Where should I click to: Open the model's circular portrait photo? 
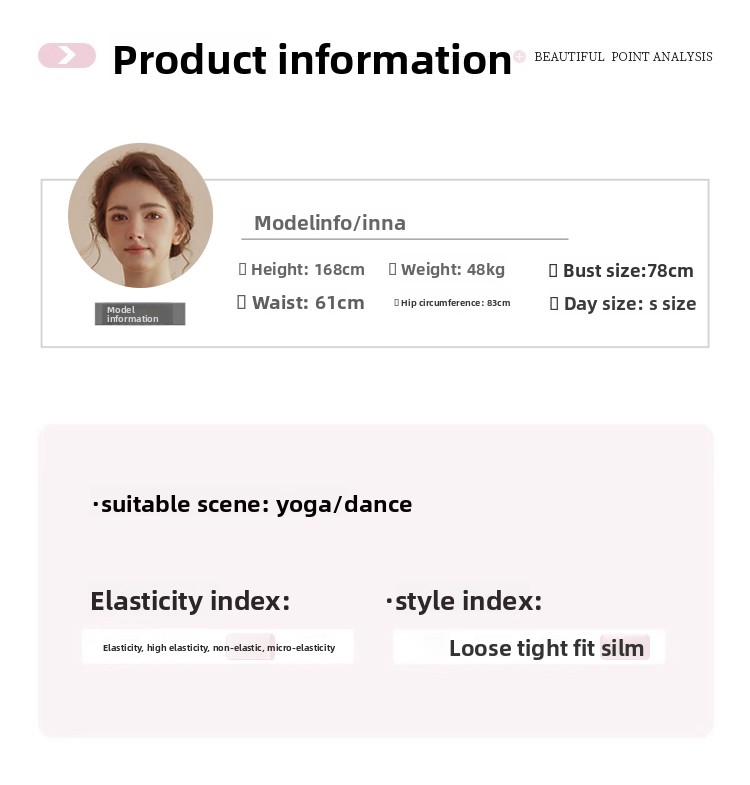pyautogui.click(x=140, y=216)
